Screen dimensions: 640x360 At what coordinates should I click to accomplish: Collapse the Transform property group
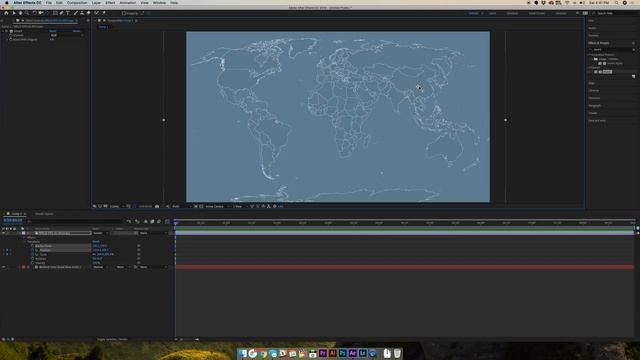(x=24, y=242)
